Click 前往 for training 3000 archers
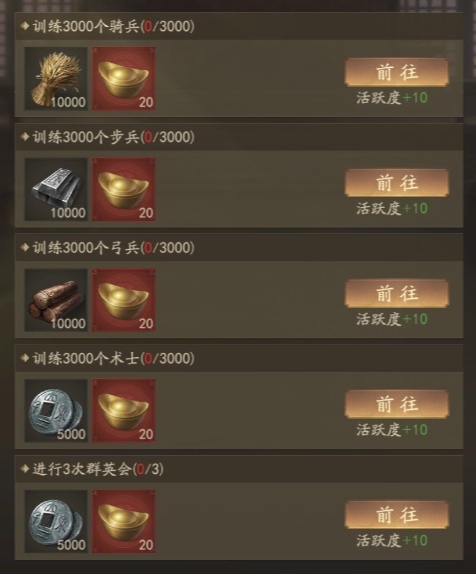 [397, 294]
